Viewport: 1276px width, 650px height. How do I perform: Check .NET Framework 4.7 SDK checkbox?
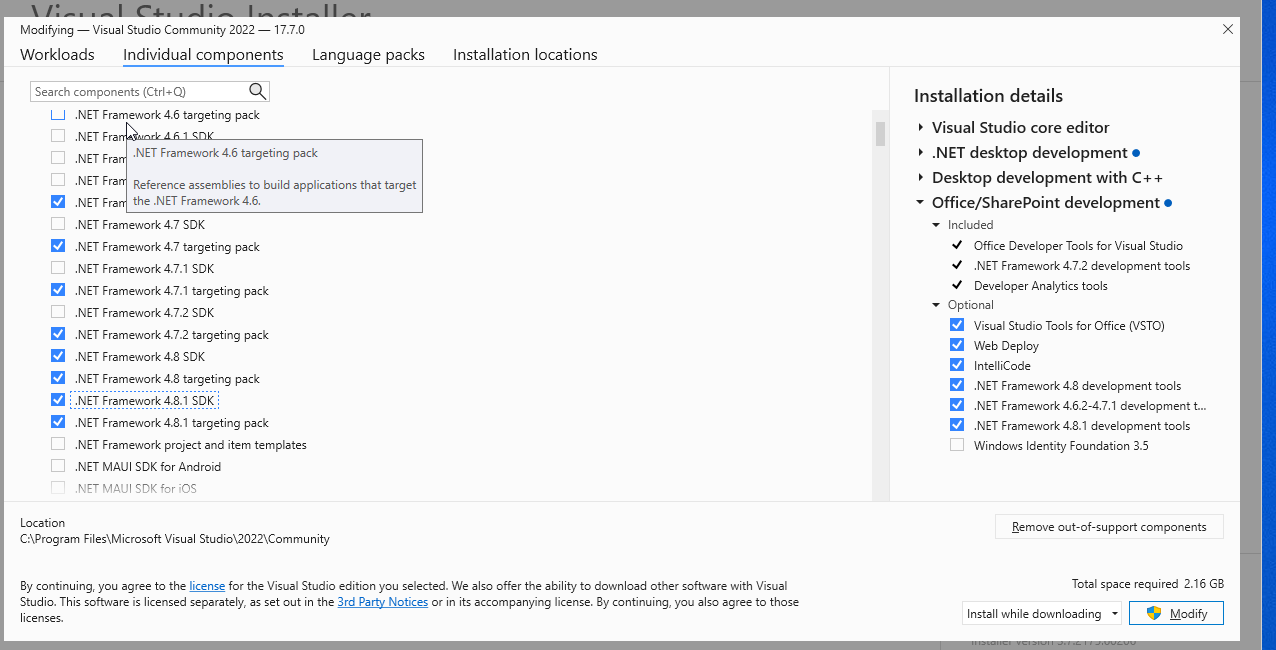point(58,224)
